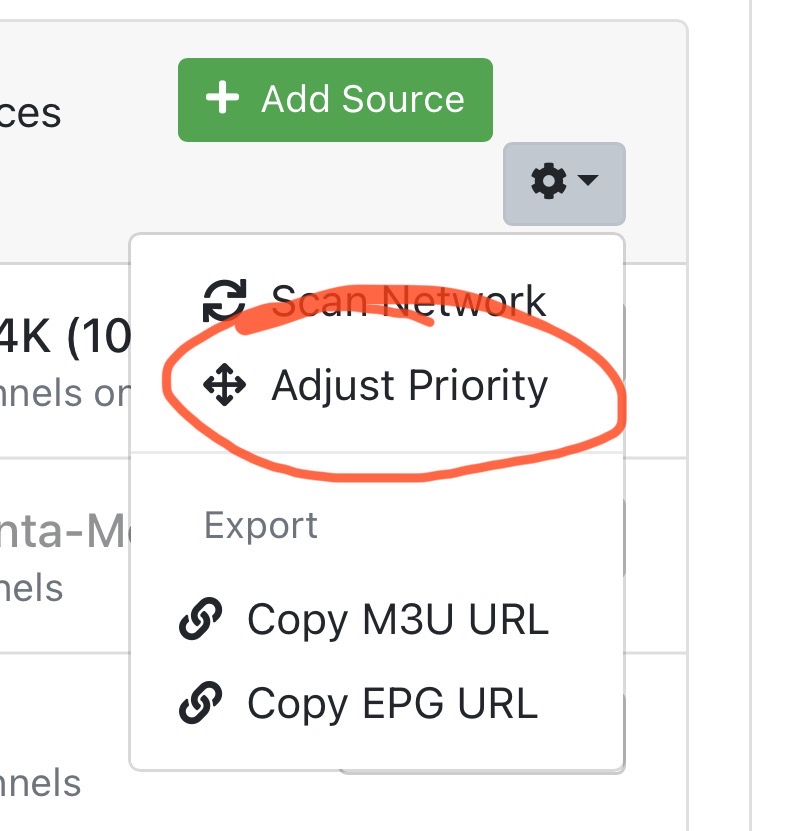The height and width of the screenshot is (831, 797).
Task: Click the bottom row's channels subtitle
Action: click(40, 782)
